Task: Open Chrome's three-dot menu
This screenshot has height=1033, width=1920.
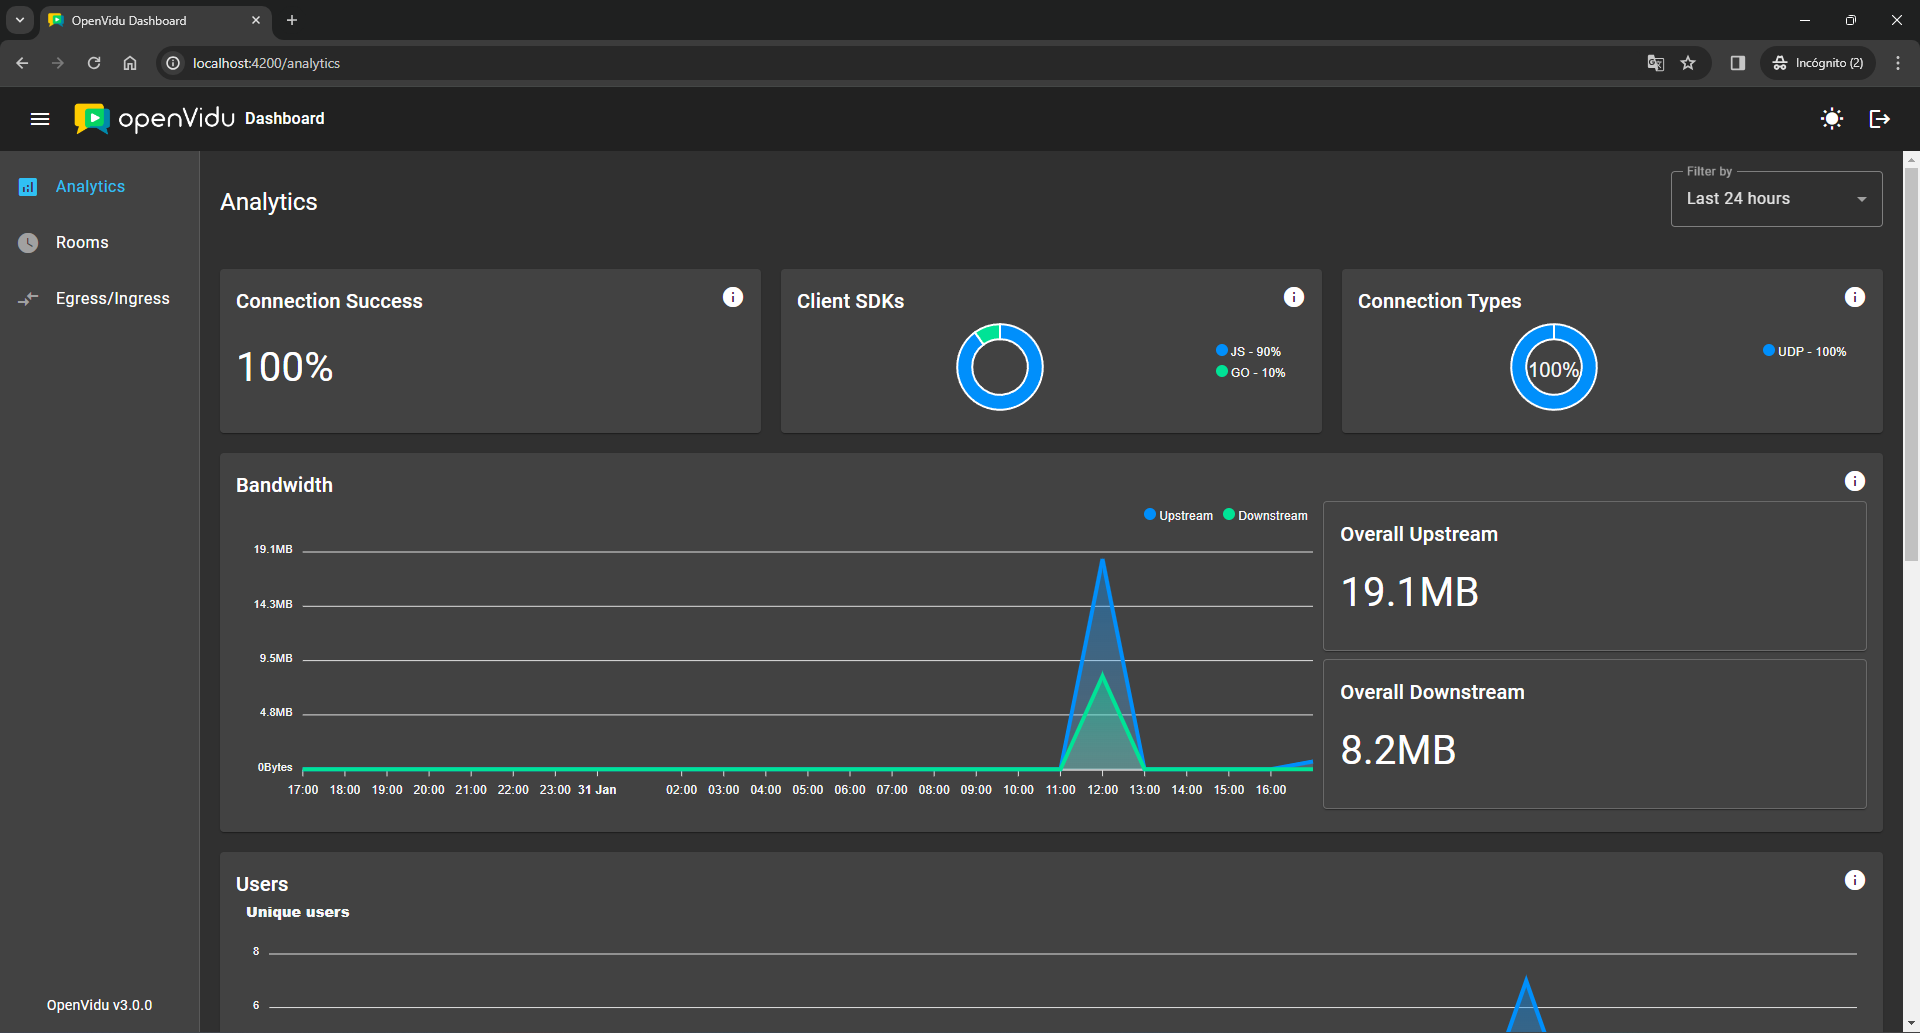Action: point(1897,63)
